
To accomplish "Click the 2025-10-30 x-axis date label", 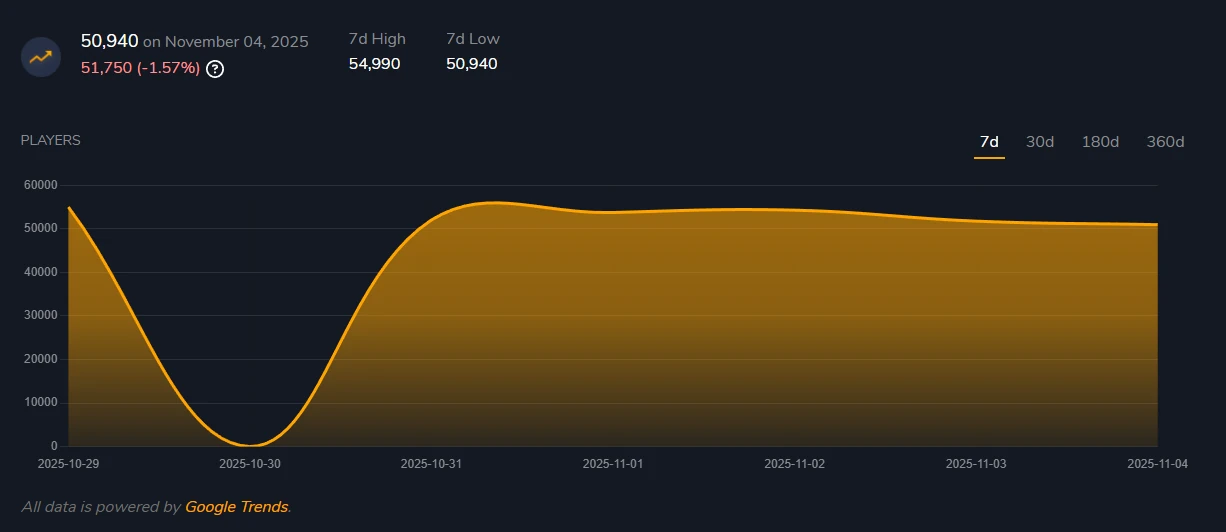I will click(x=249, y=464).
